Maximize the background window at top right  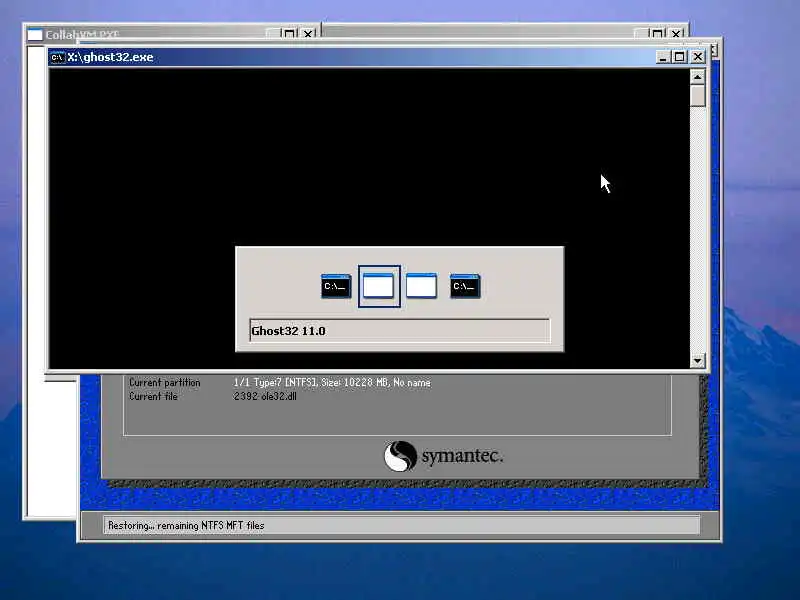click(657, 34)
